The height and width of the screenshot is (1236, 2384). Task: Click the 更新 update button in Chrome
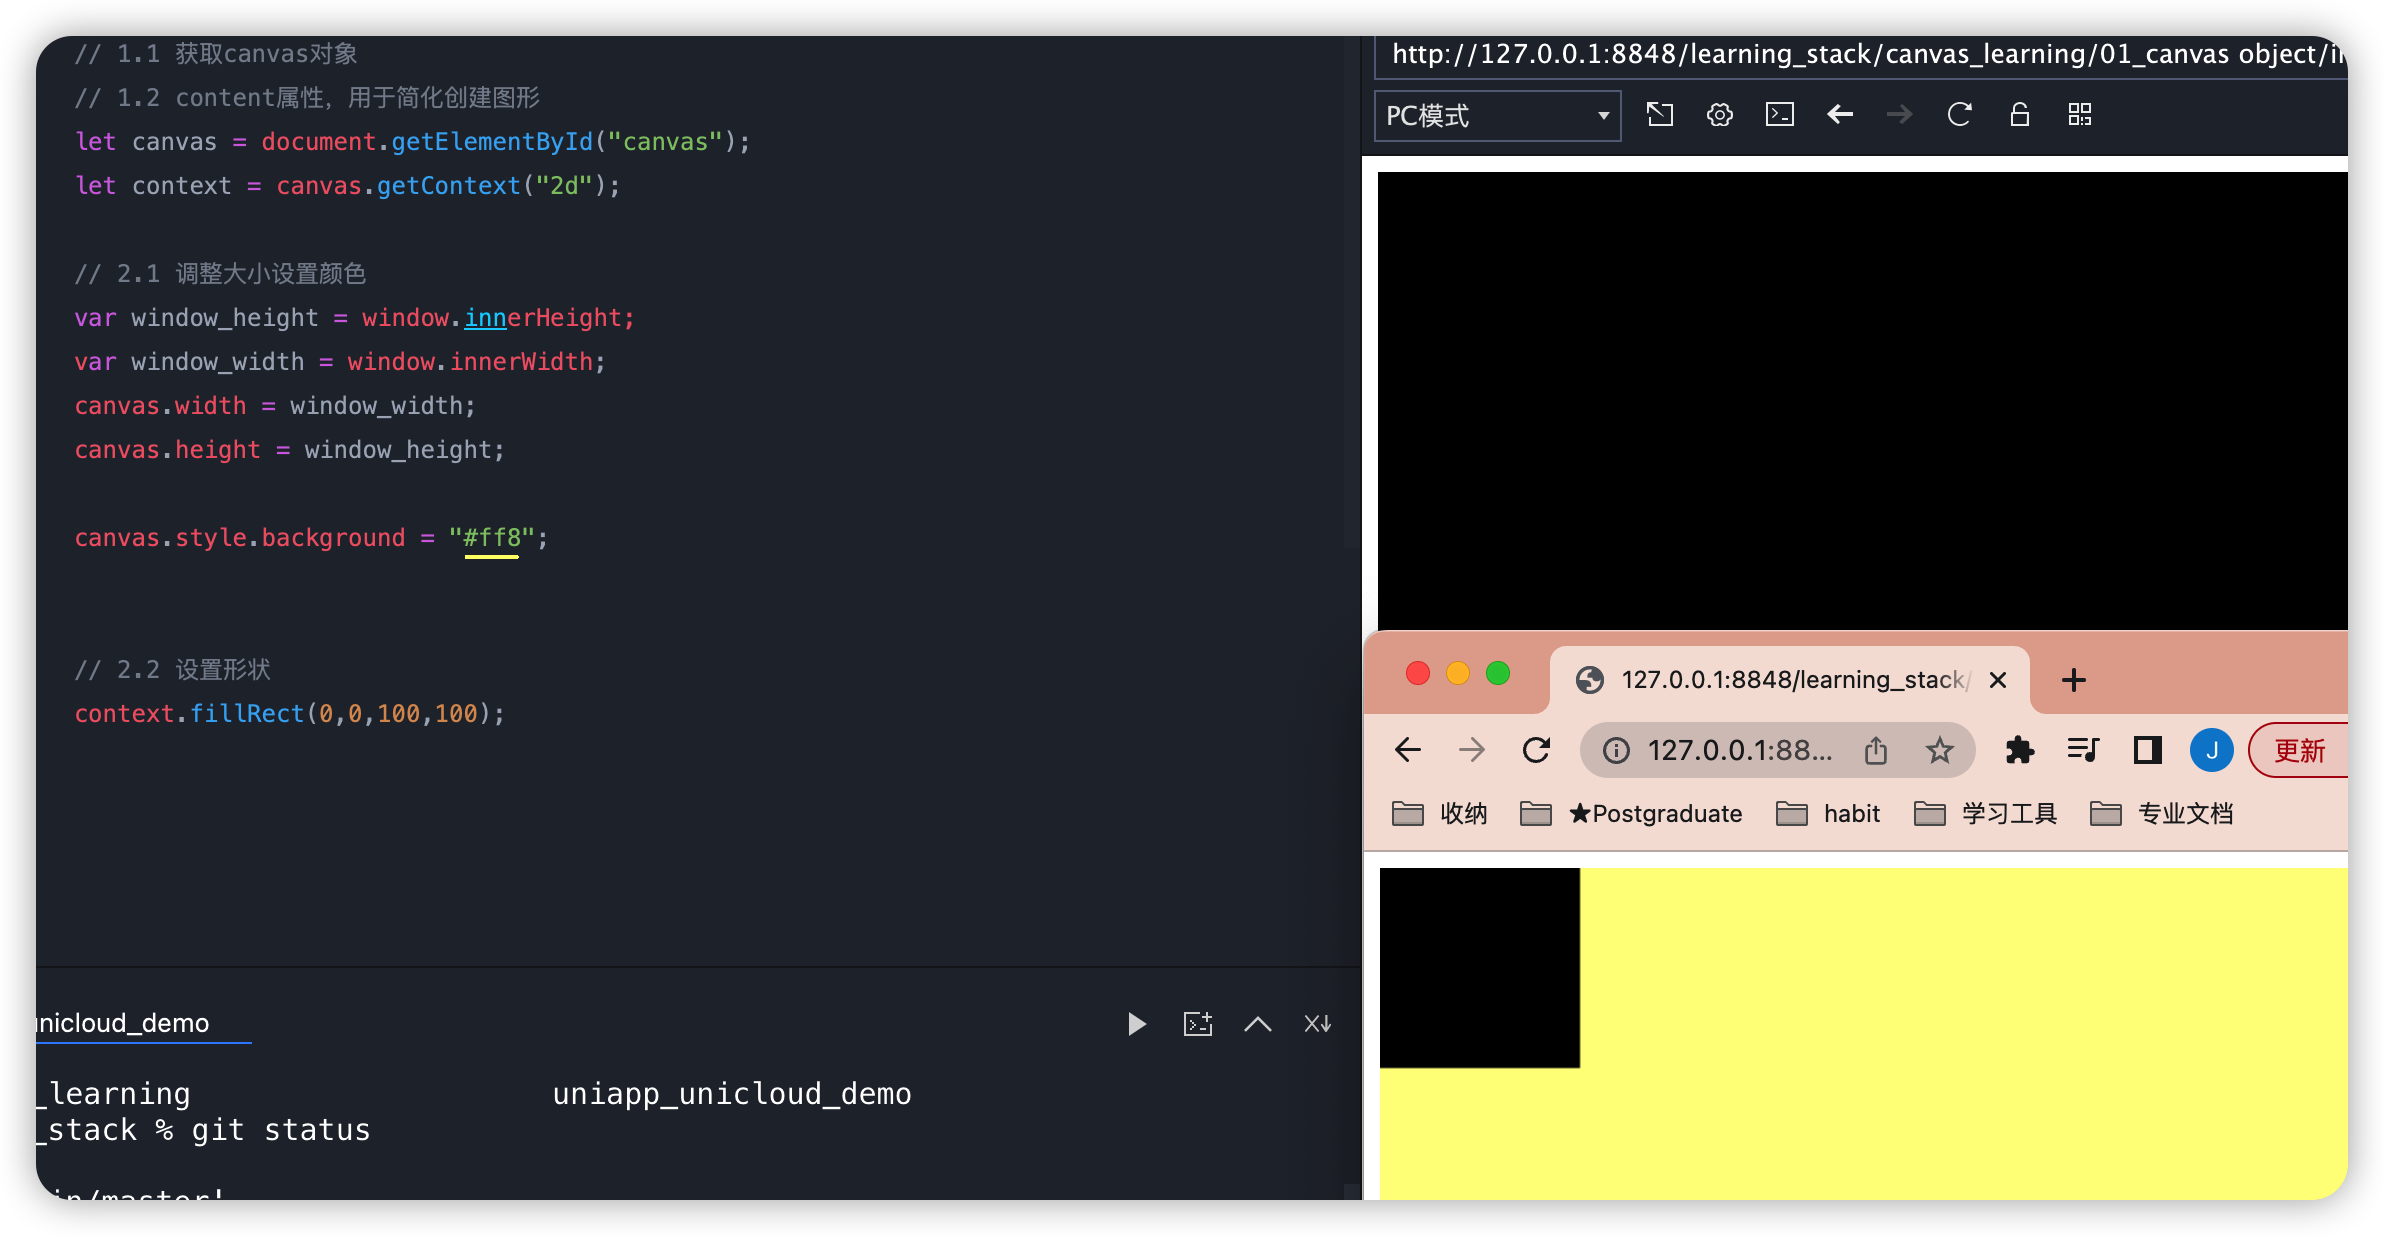click(2298, 750)
